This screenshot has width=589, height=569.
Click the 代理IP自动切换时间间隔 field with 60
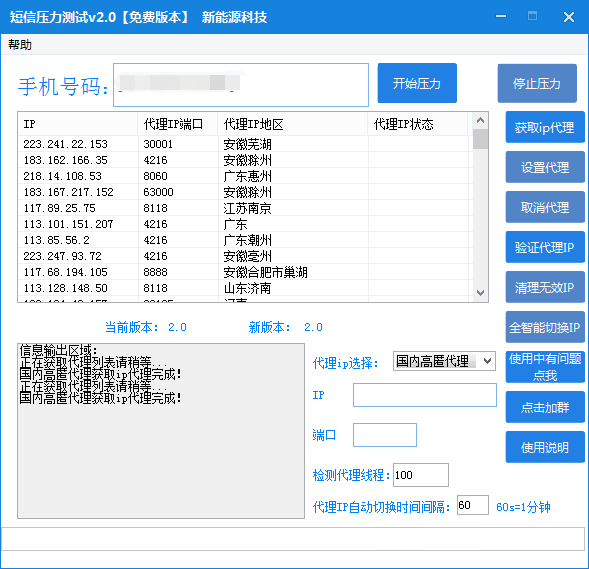pos(473,505)
